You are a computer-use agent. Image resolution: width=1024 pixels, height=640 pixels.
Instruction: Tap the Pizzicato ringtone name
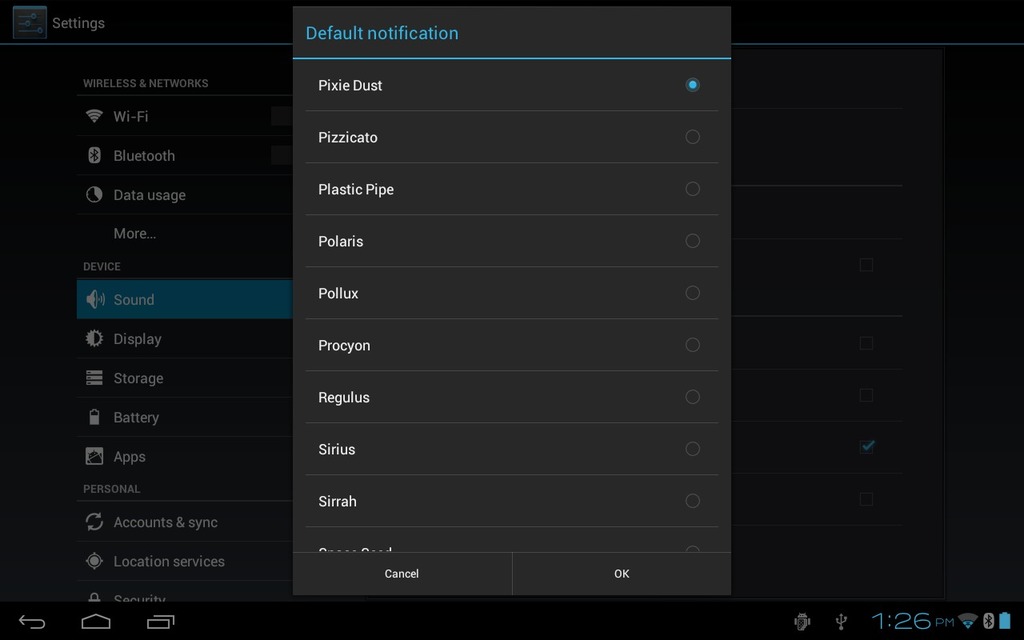347,137
